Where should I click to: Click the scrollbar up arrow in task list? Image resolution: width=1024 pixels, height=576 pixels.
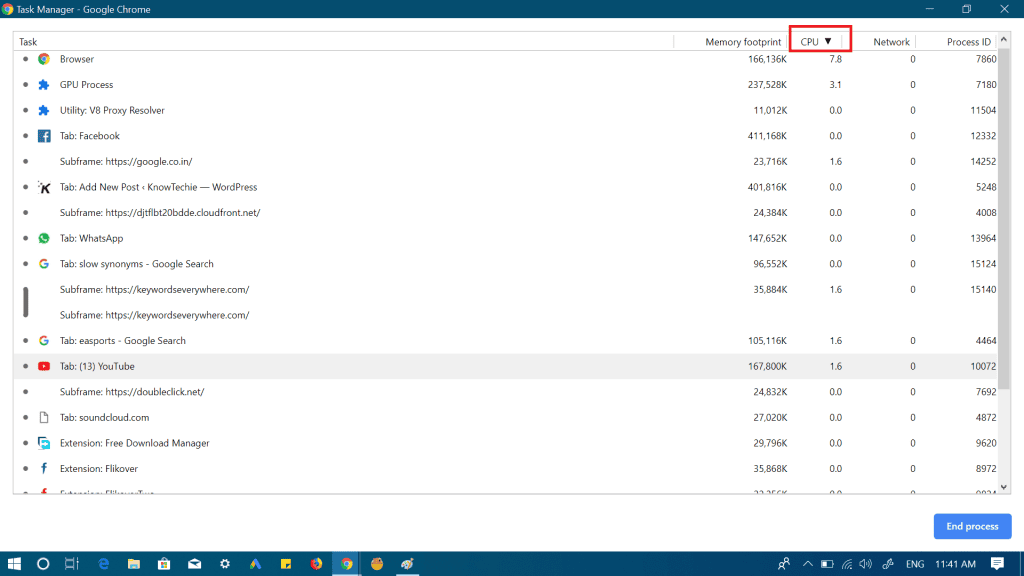1004,40
